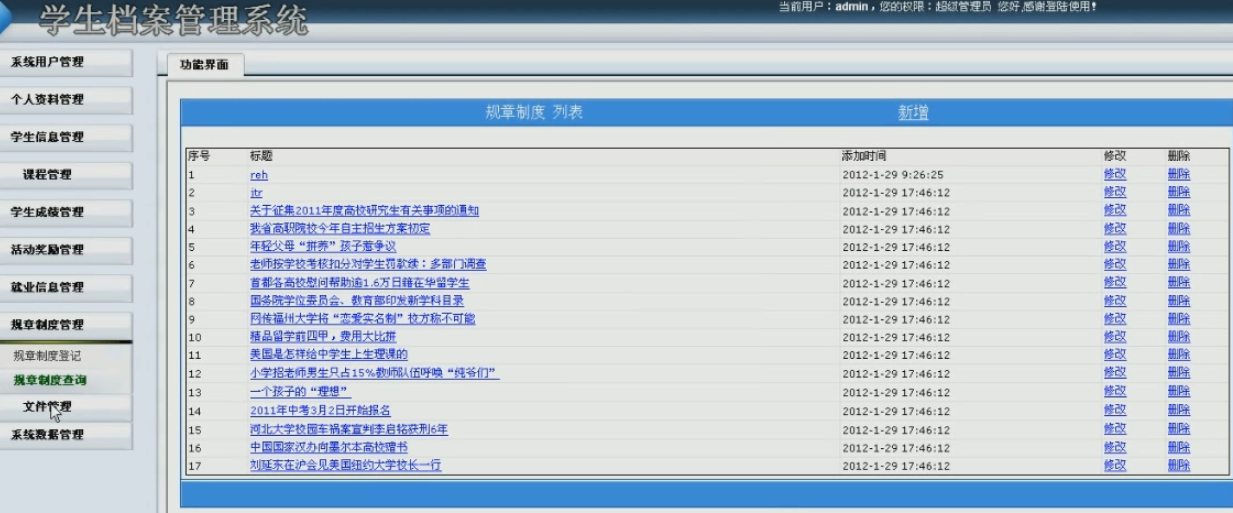Open the 关于征集2011年度高校研究生 notice link
1233x513 pixels.
[364, 211]
